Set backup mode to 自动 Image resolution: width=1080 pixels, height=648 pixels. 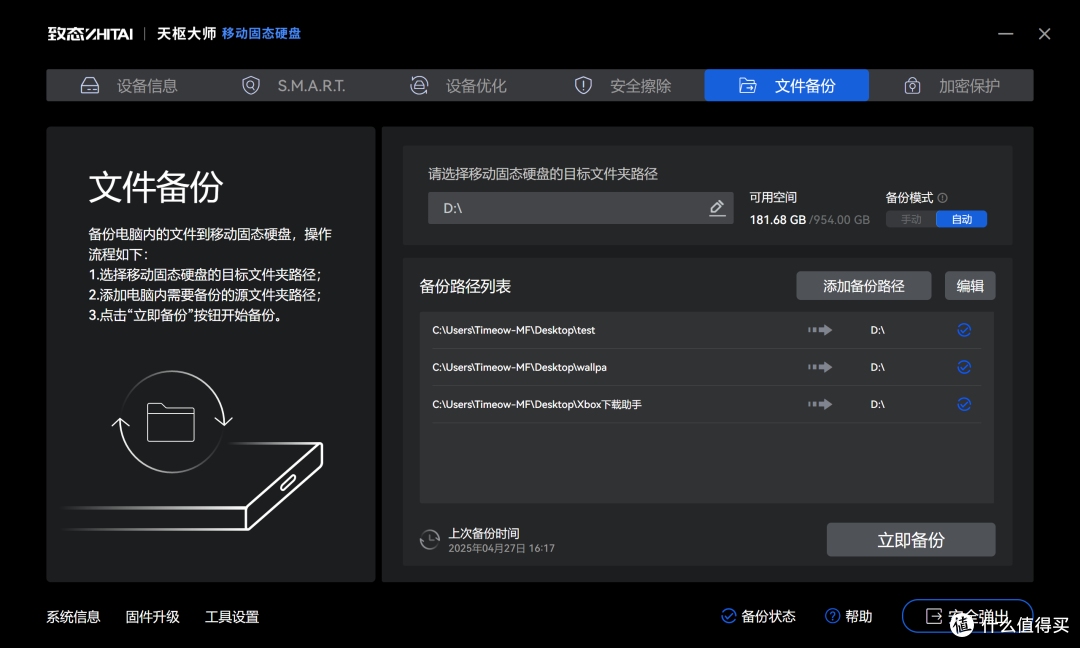coord(962,219)
